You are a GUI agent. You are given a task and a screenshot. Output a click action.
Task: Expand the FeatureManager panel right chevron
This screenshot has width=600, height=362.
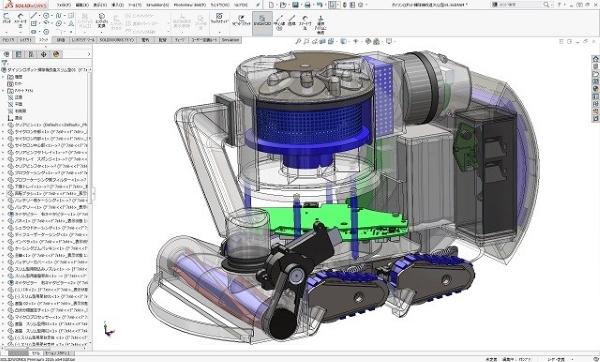point(89,54)
